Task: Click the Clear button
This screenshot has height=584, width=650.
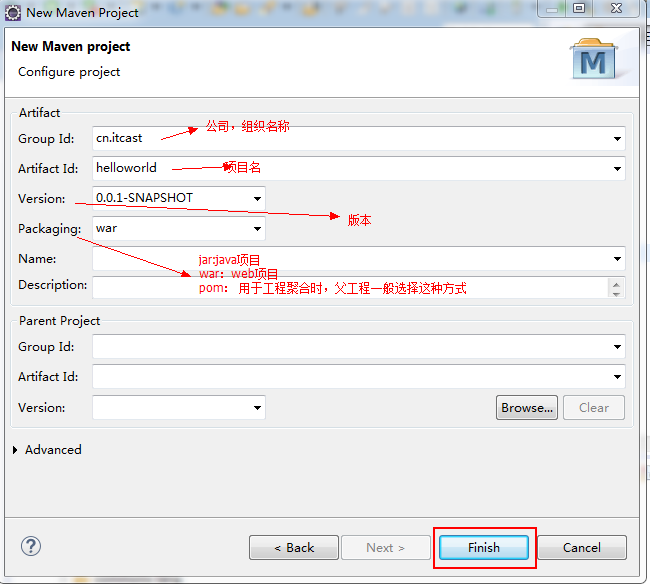Action: (x=594, y=408)
